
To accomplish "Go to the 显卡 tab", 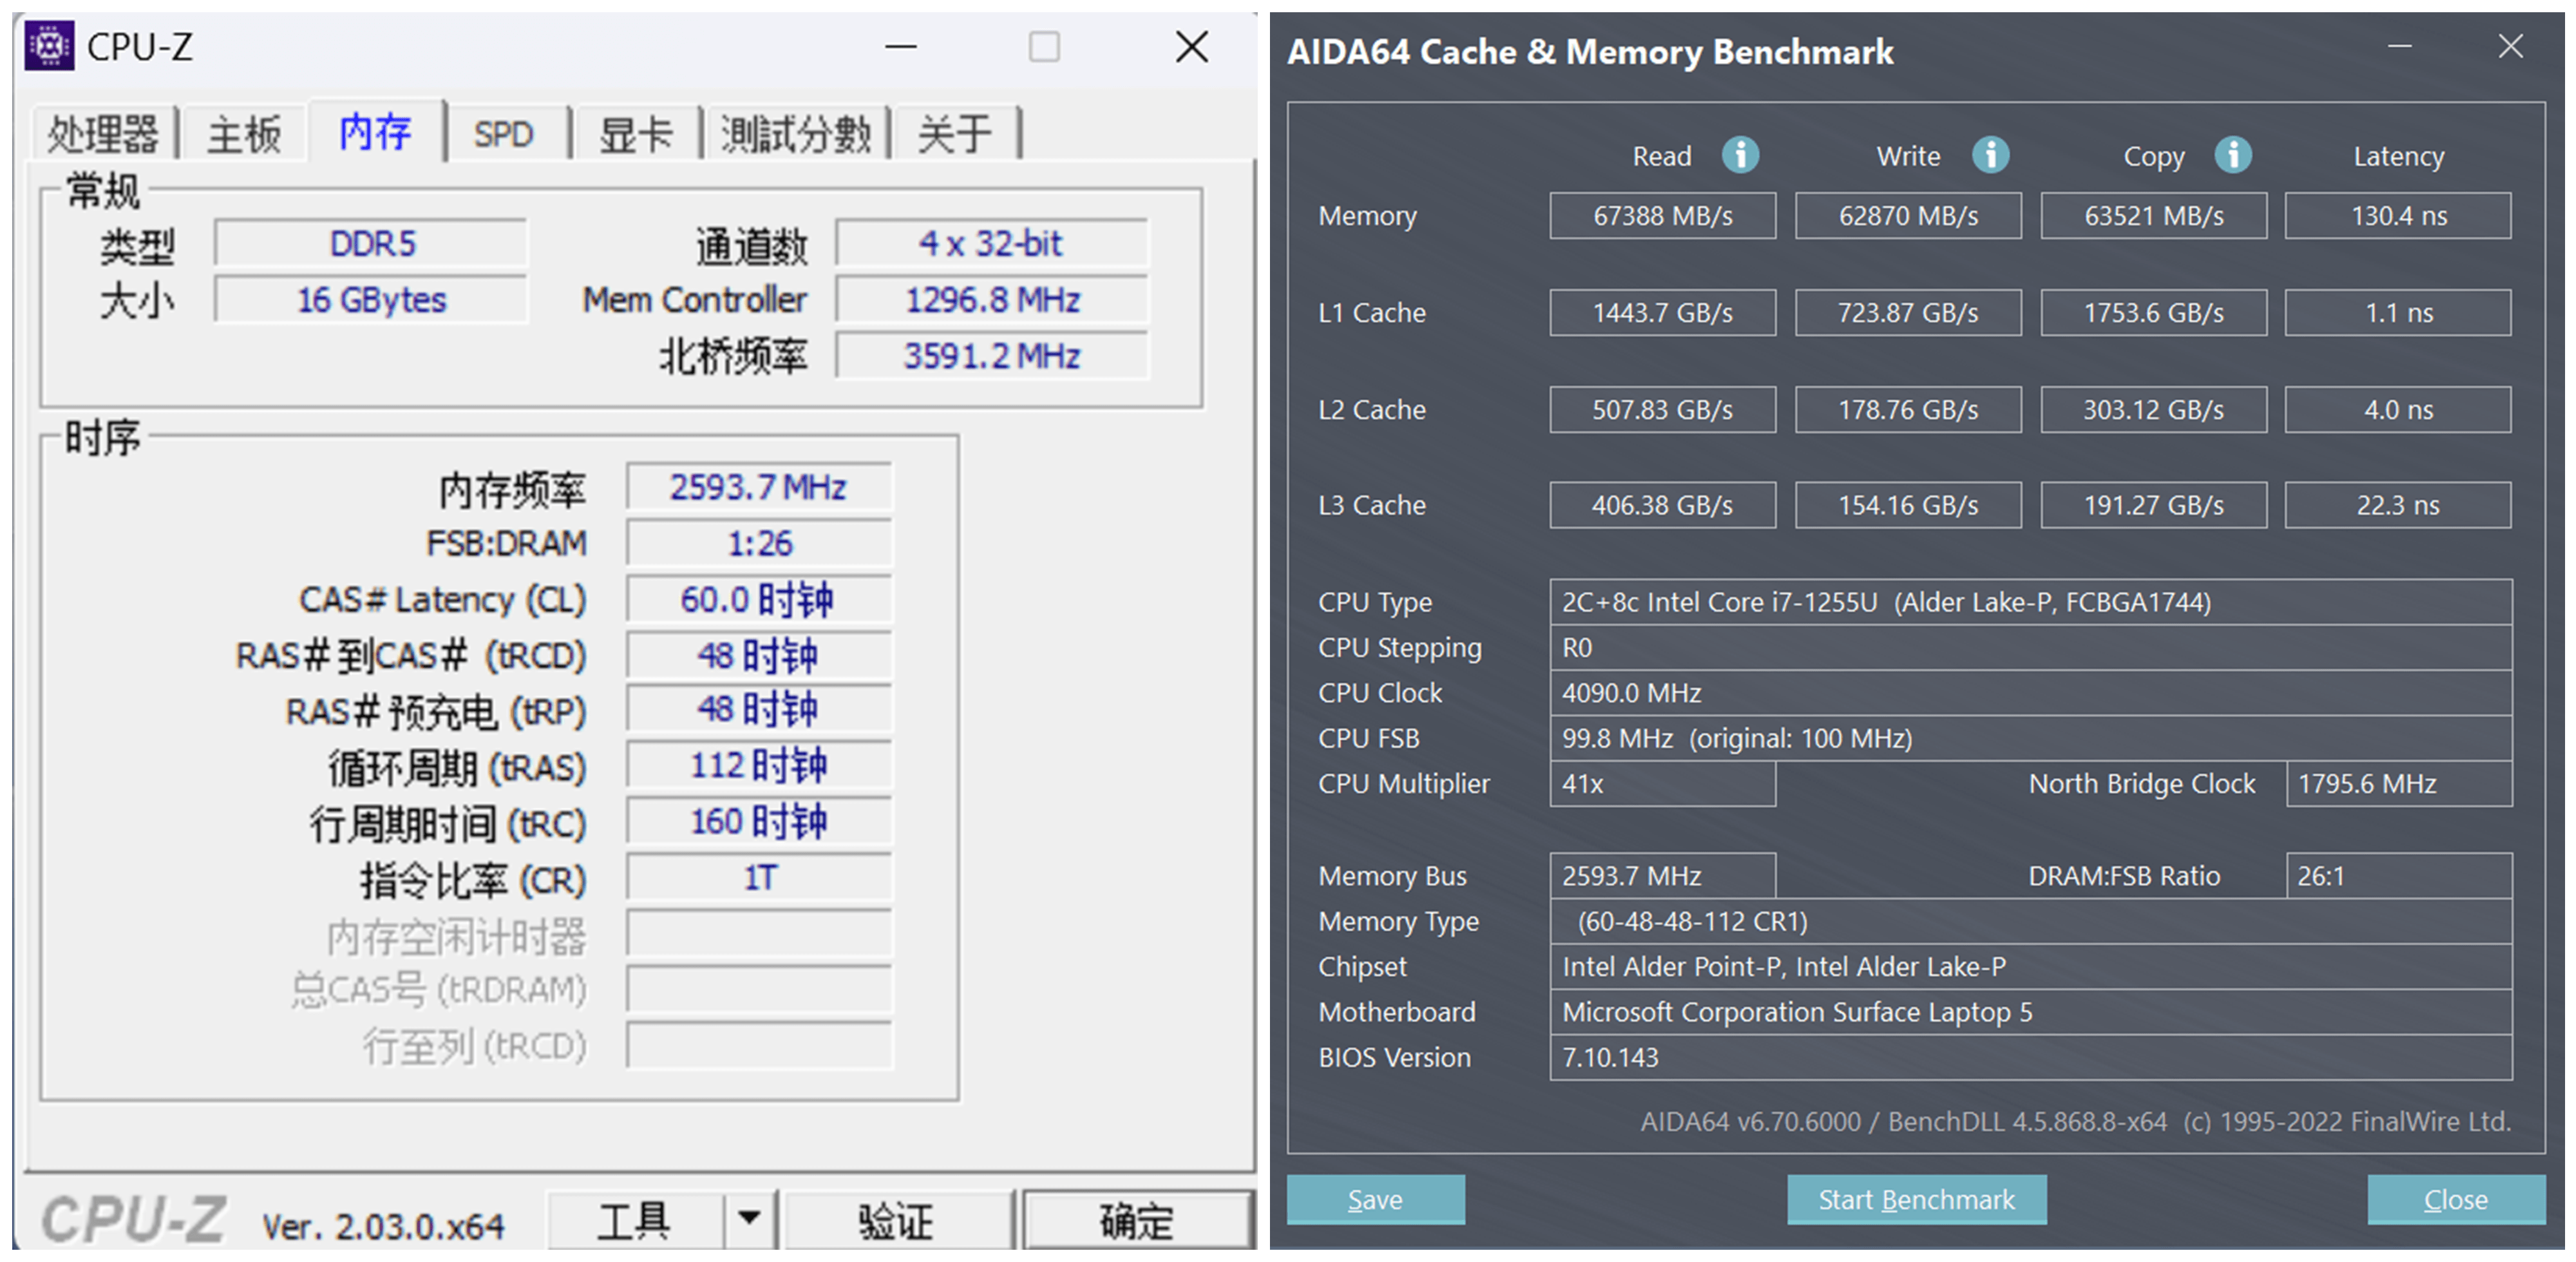I will pyautogui.click(x=636, y=134).
